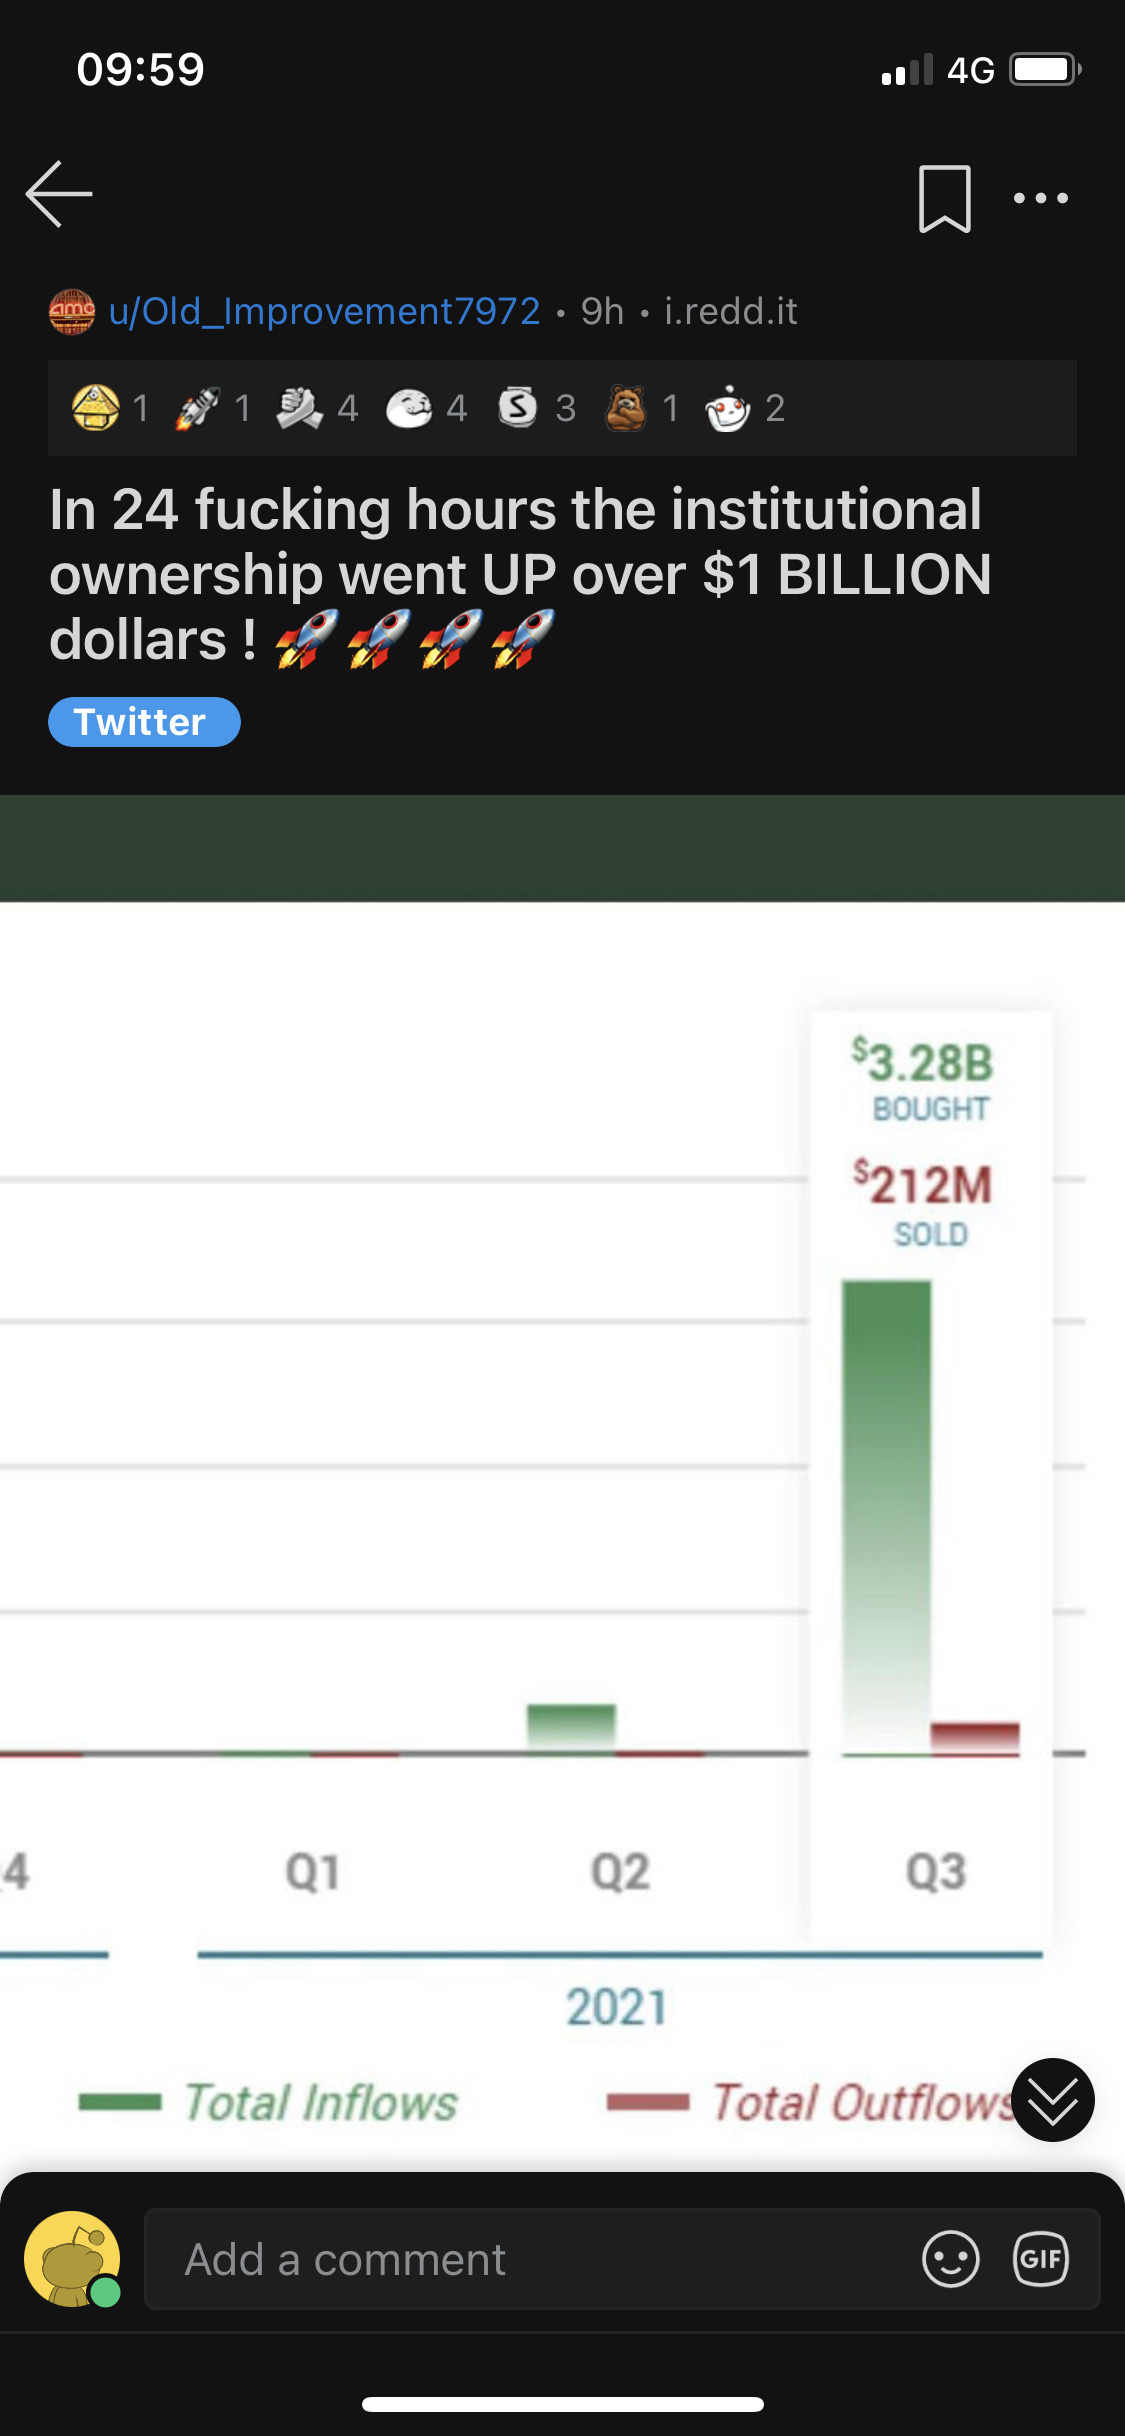Image resolution: width=1125 pixels, height=2436 pixels.
Task: Open the emoji picker in comment bar
Action: [x=950, y=2259]
